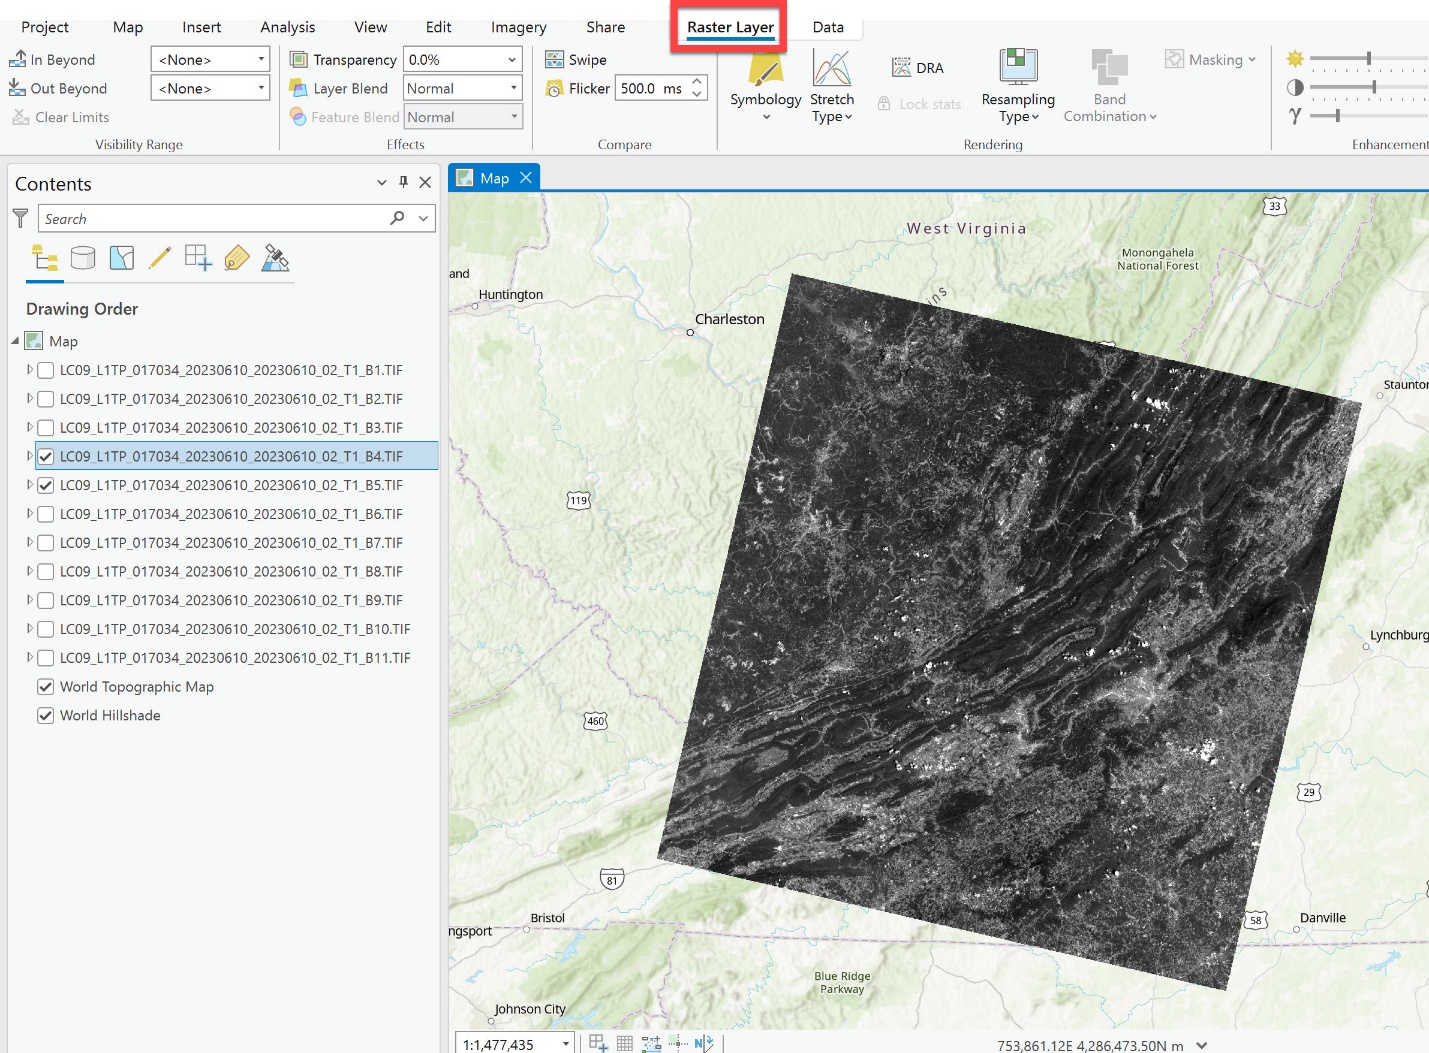Uncheck the B5.TIF layer visibility
This screenshot has height=1053, width=1429.
(45, 485)
